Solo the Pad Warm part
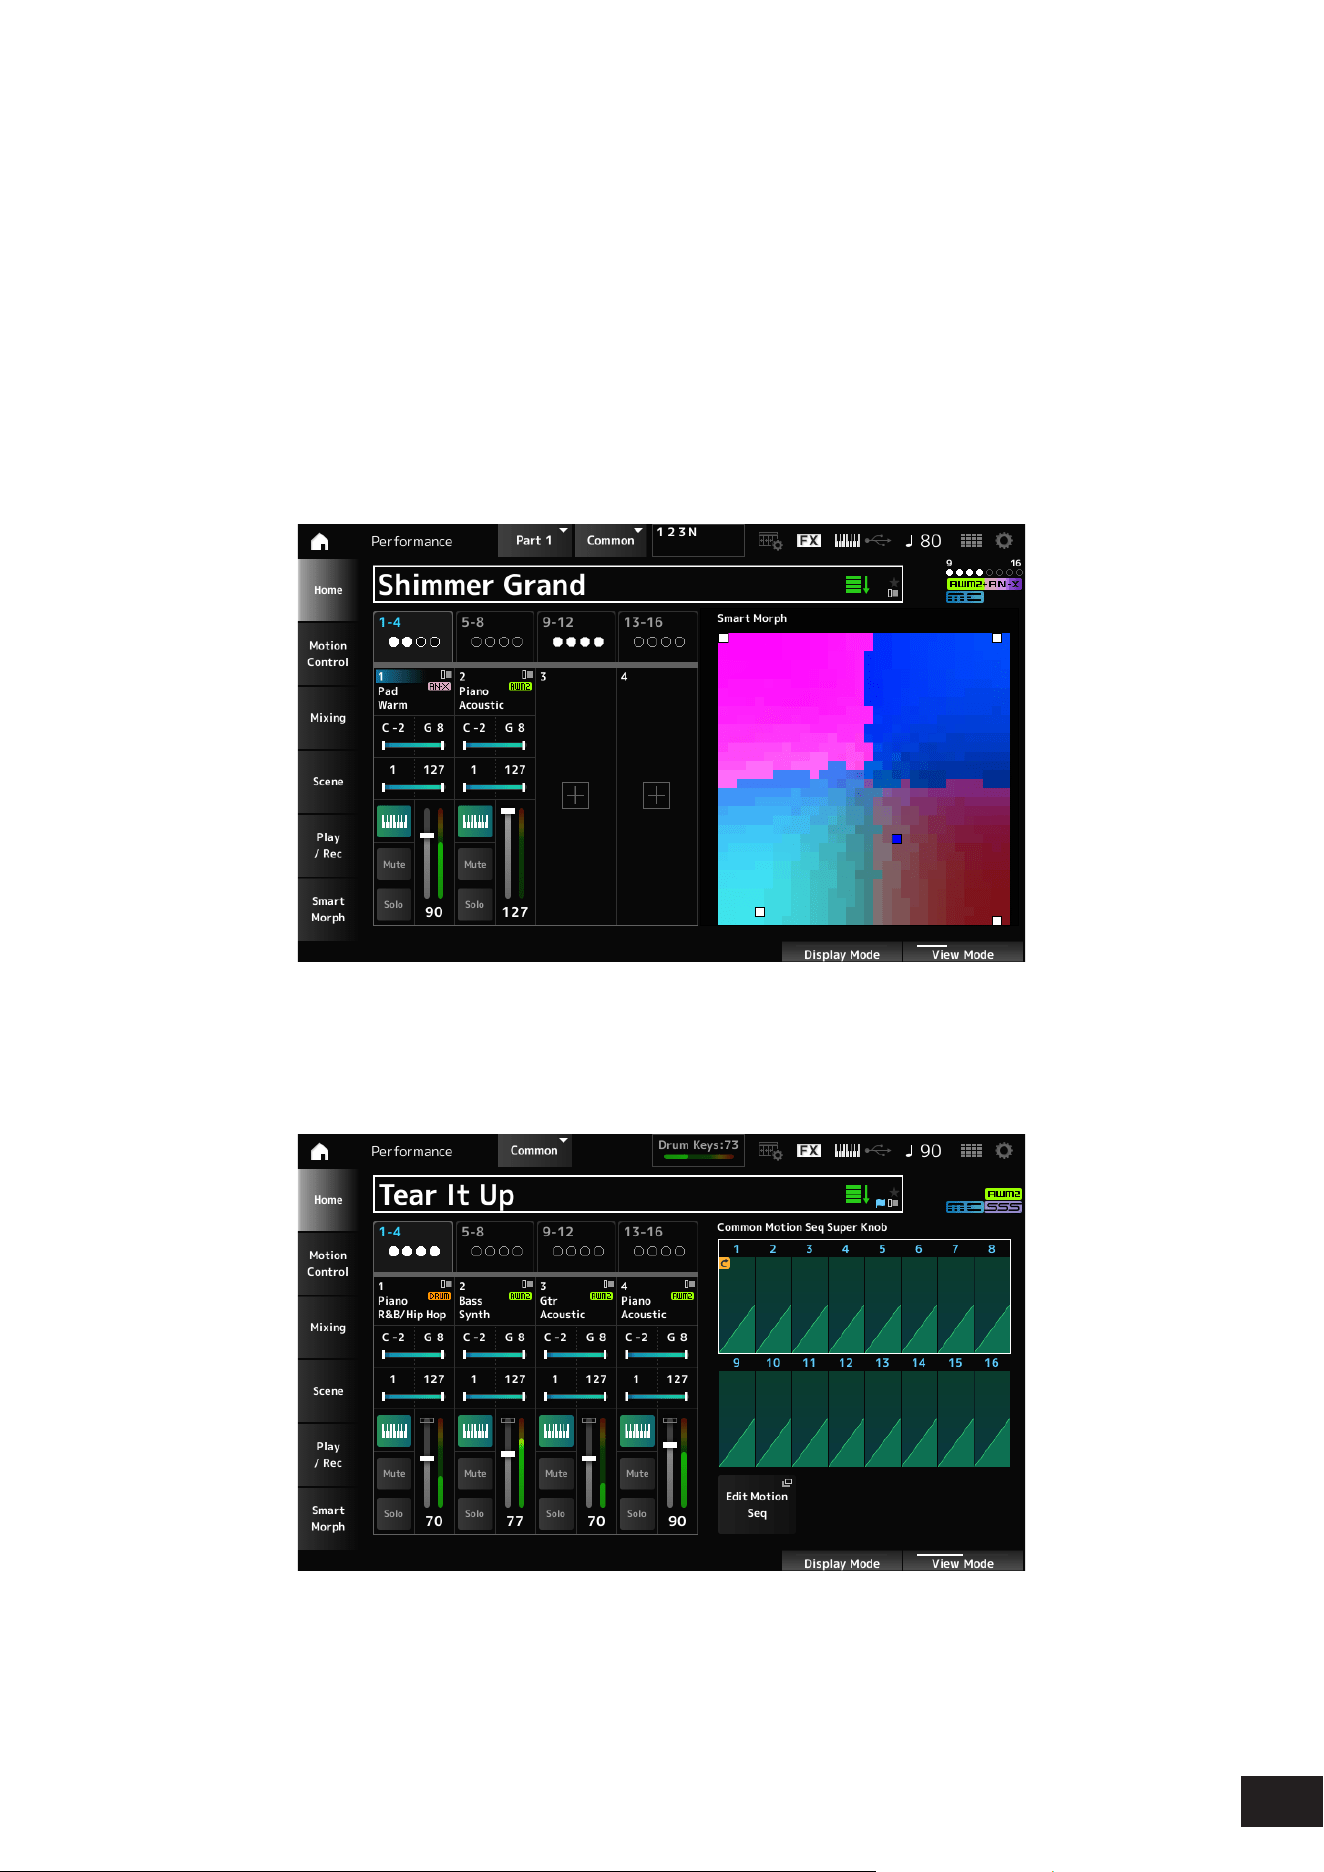Viewport: 1324px width, 1872px height. click(394, 904)
